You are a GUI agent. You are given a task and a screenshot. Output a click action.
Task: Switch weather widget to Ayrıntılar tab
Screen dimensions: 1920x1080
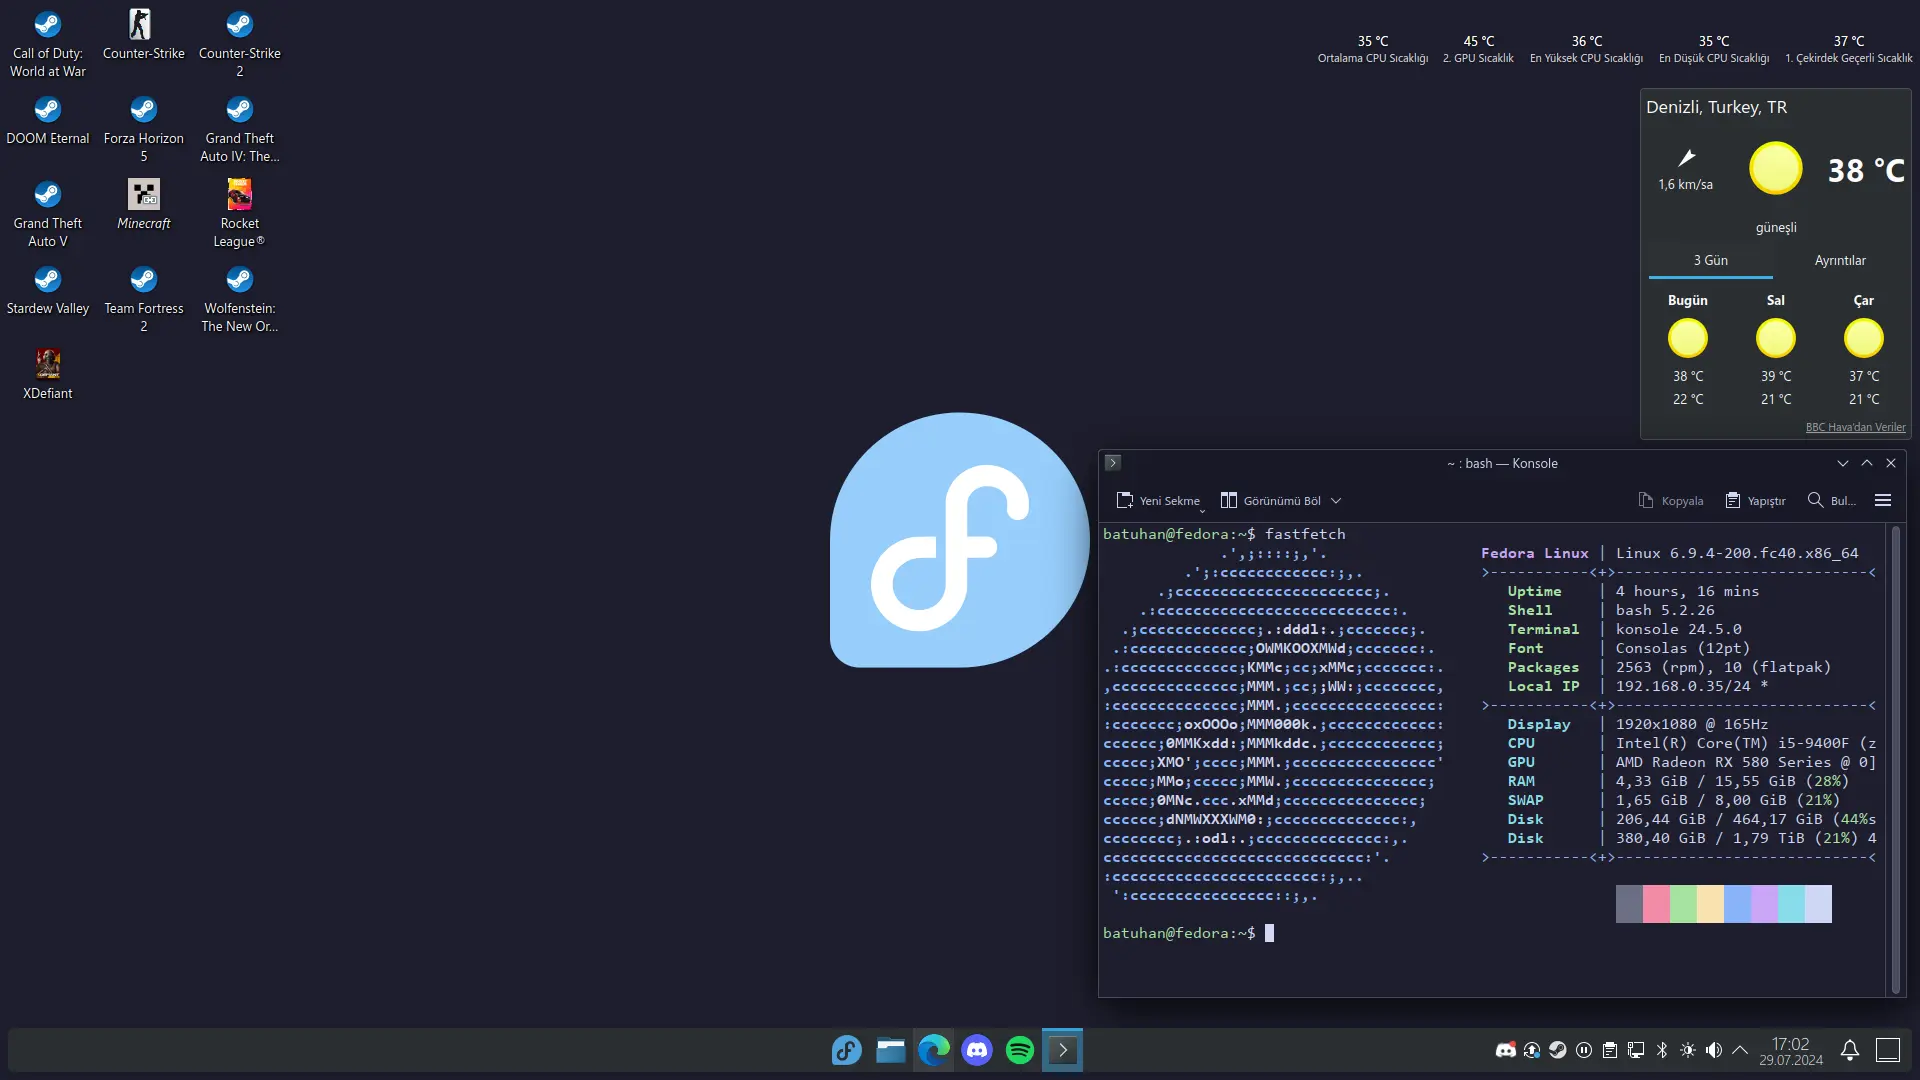click(1840, 261)
